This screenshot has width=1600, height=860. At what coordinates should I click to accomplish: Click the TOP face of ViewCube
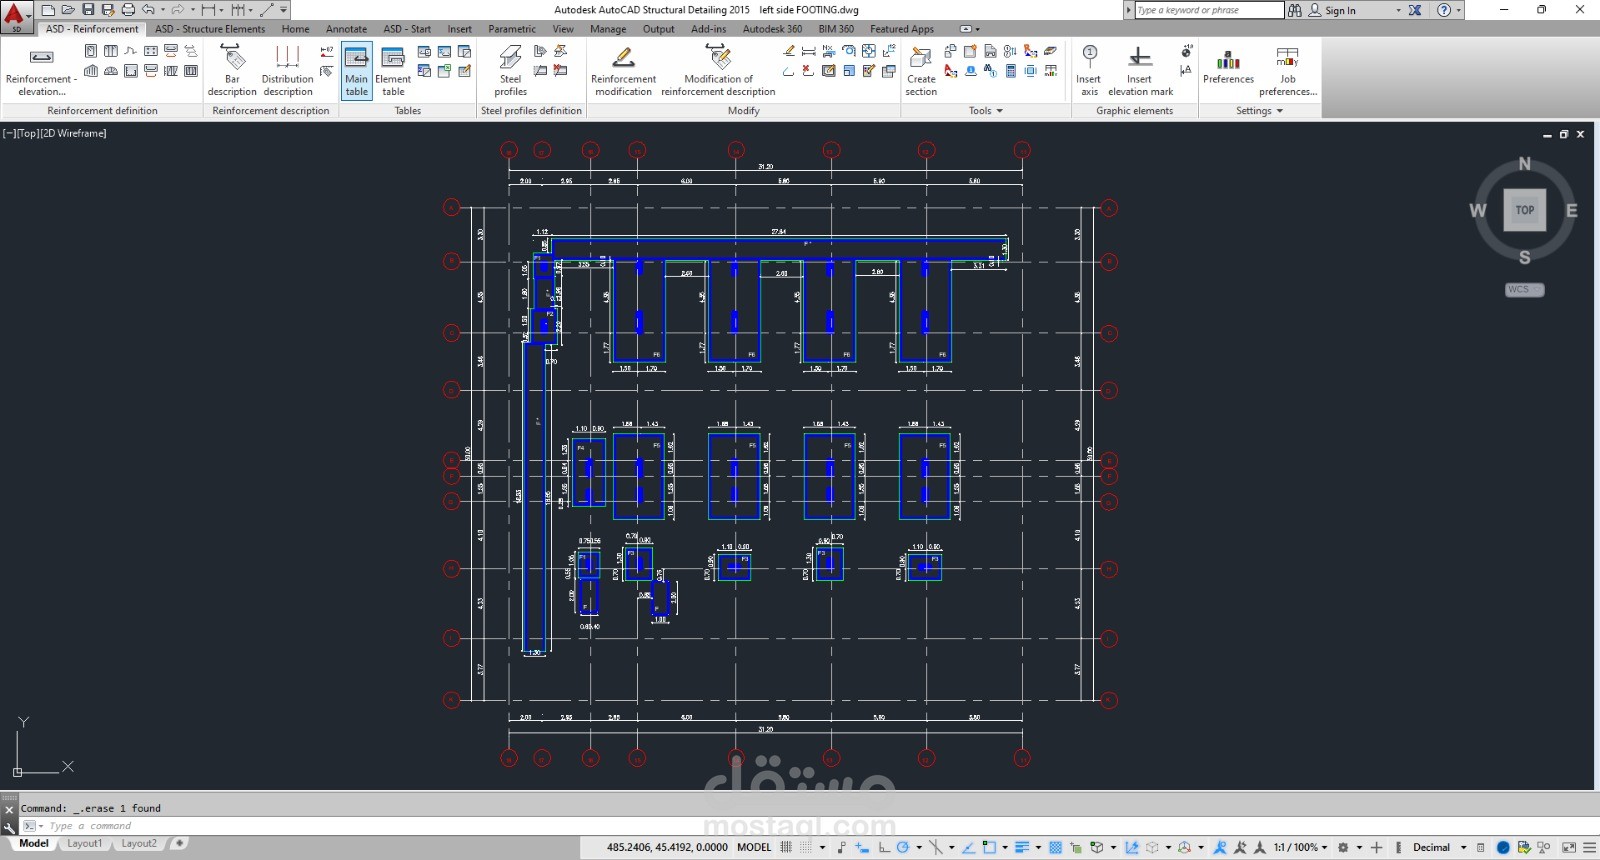coord(1524,210)
